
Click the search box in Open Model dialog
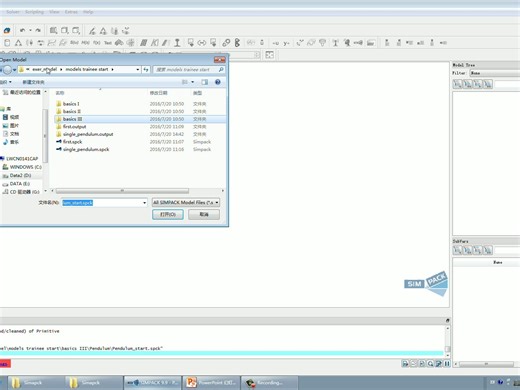(x=189, y=69)
